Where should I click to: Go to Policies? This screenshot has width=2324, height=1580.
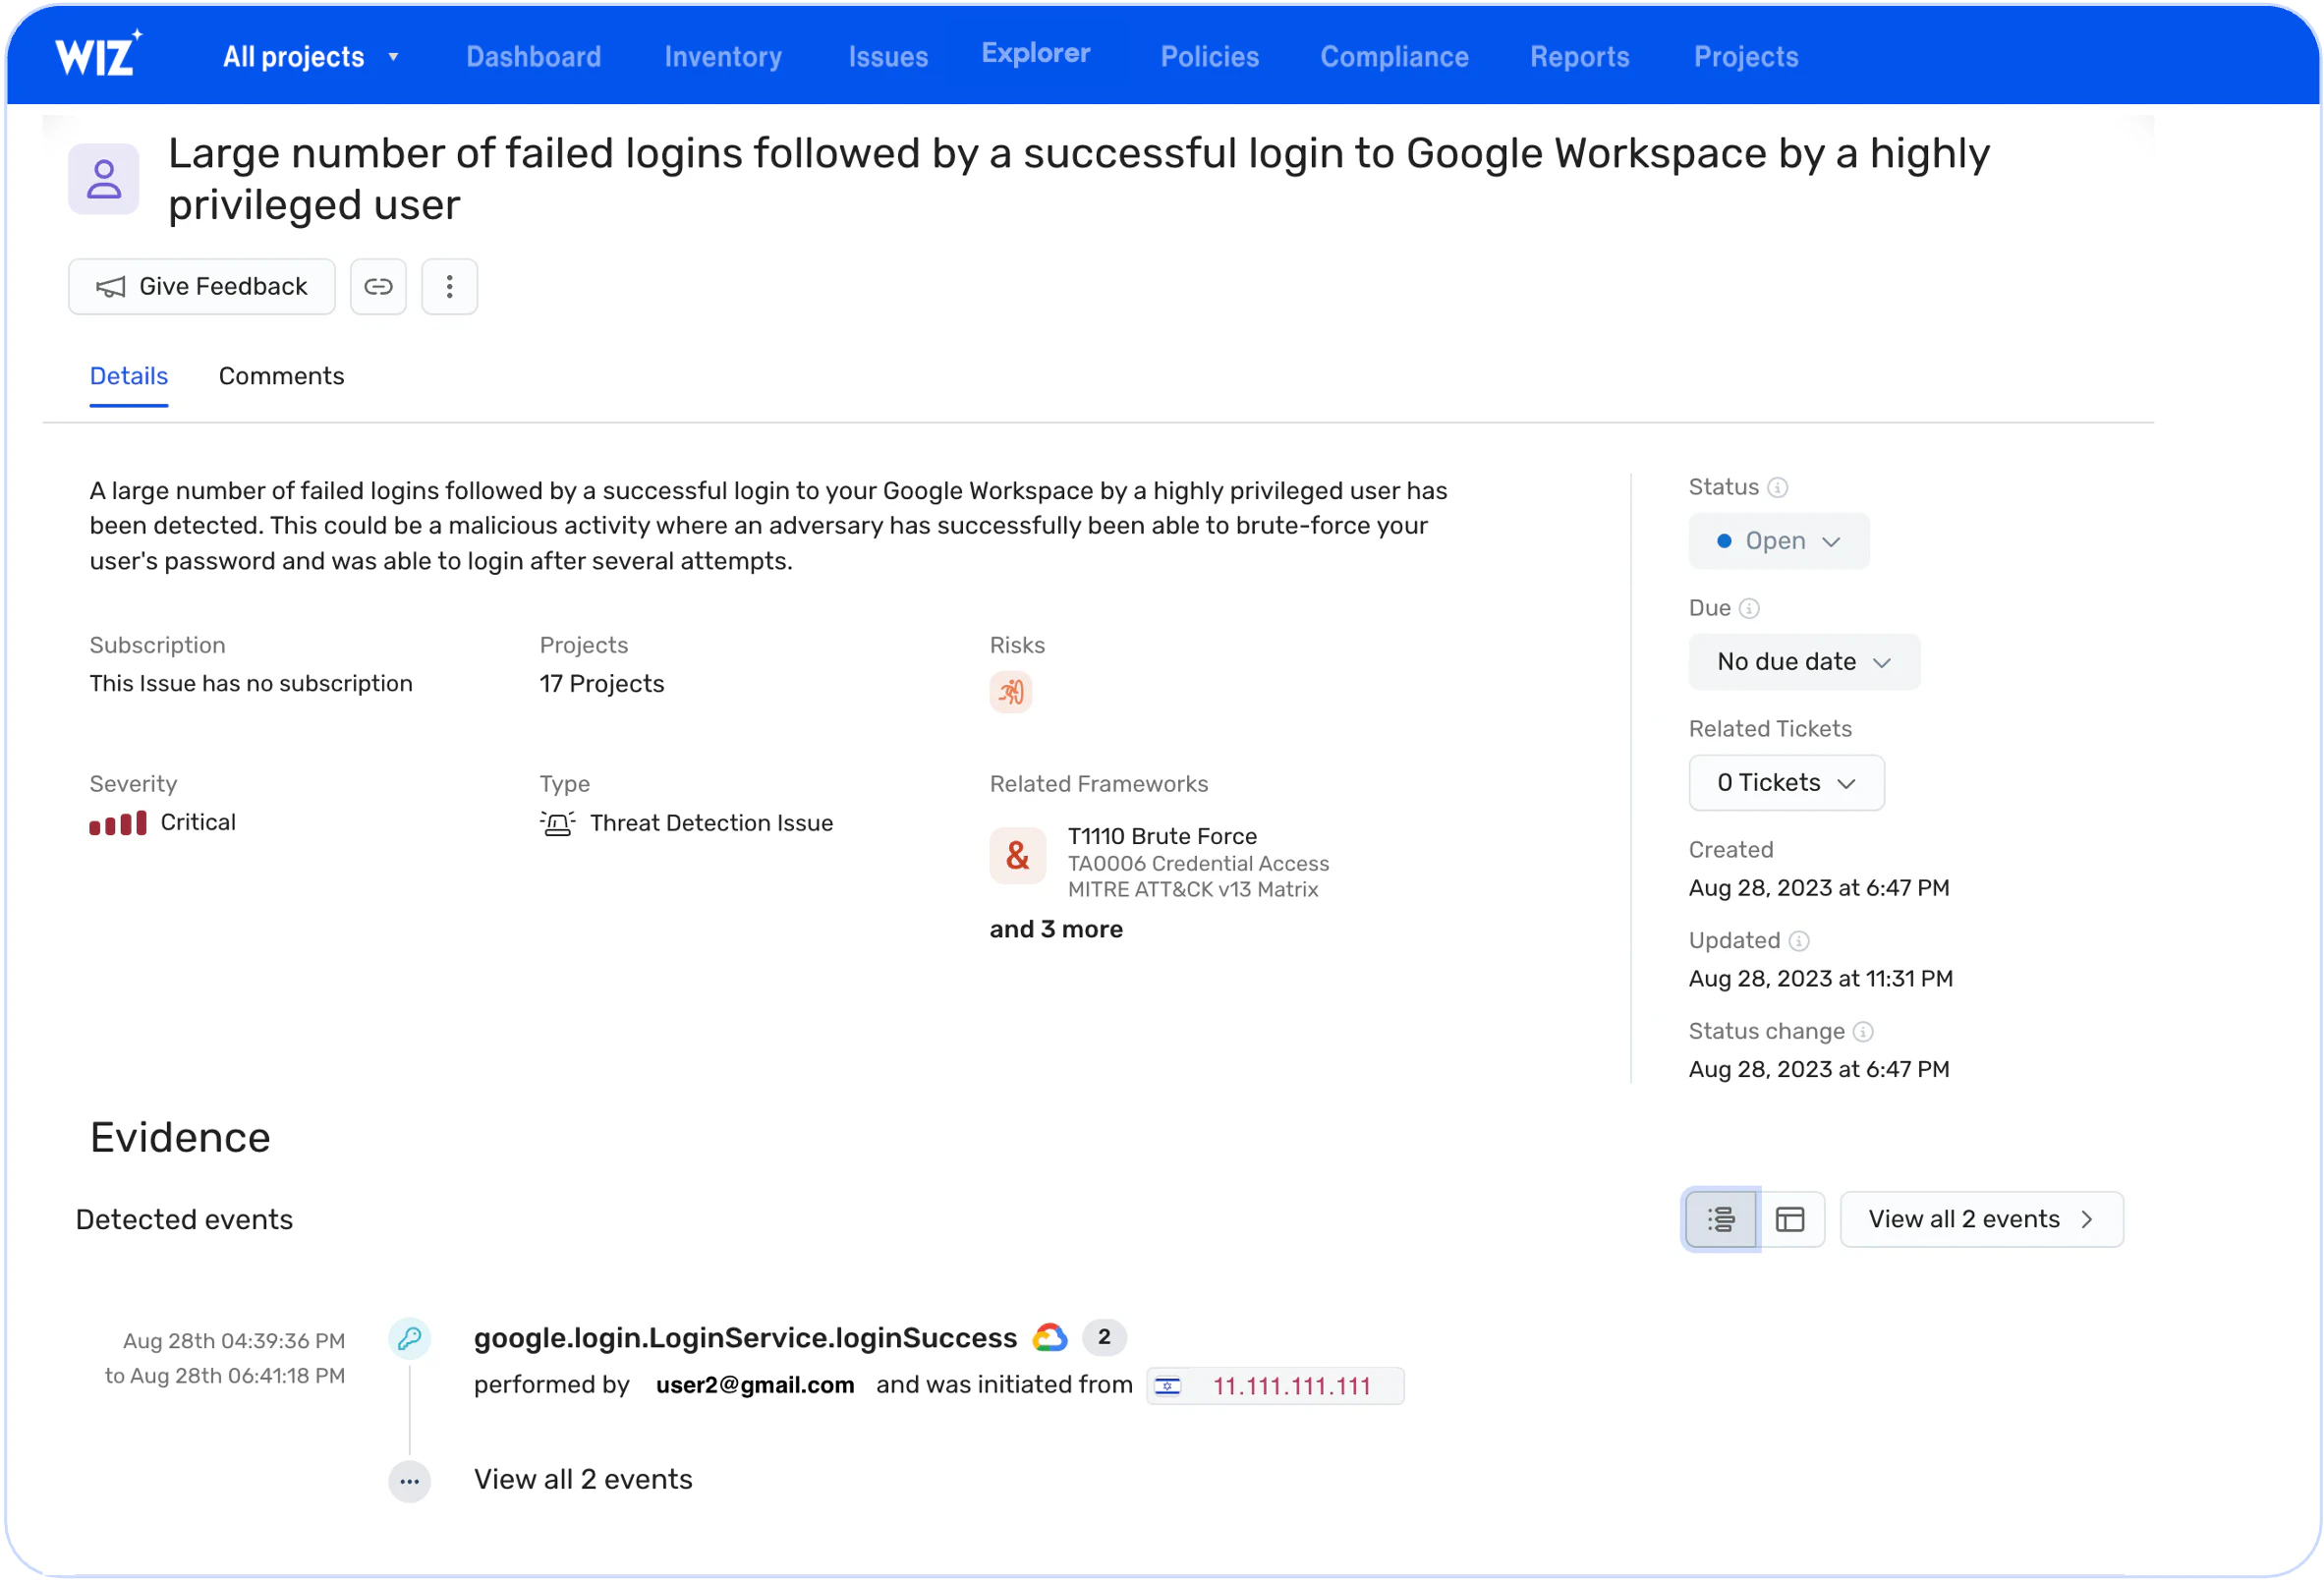pos(1209,57)
